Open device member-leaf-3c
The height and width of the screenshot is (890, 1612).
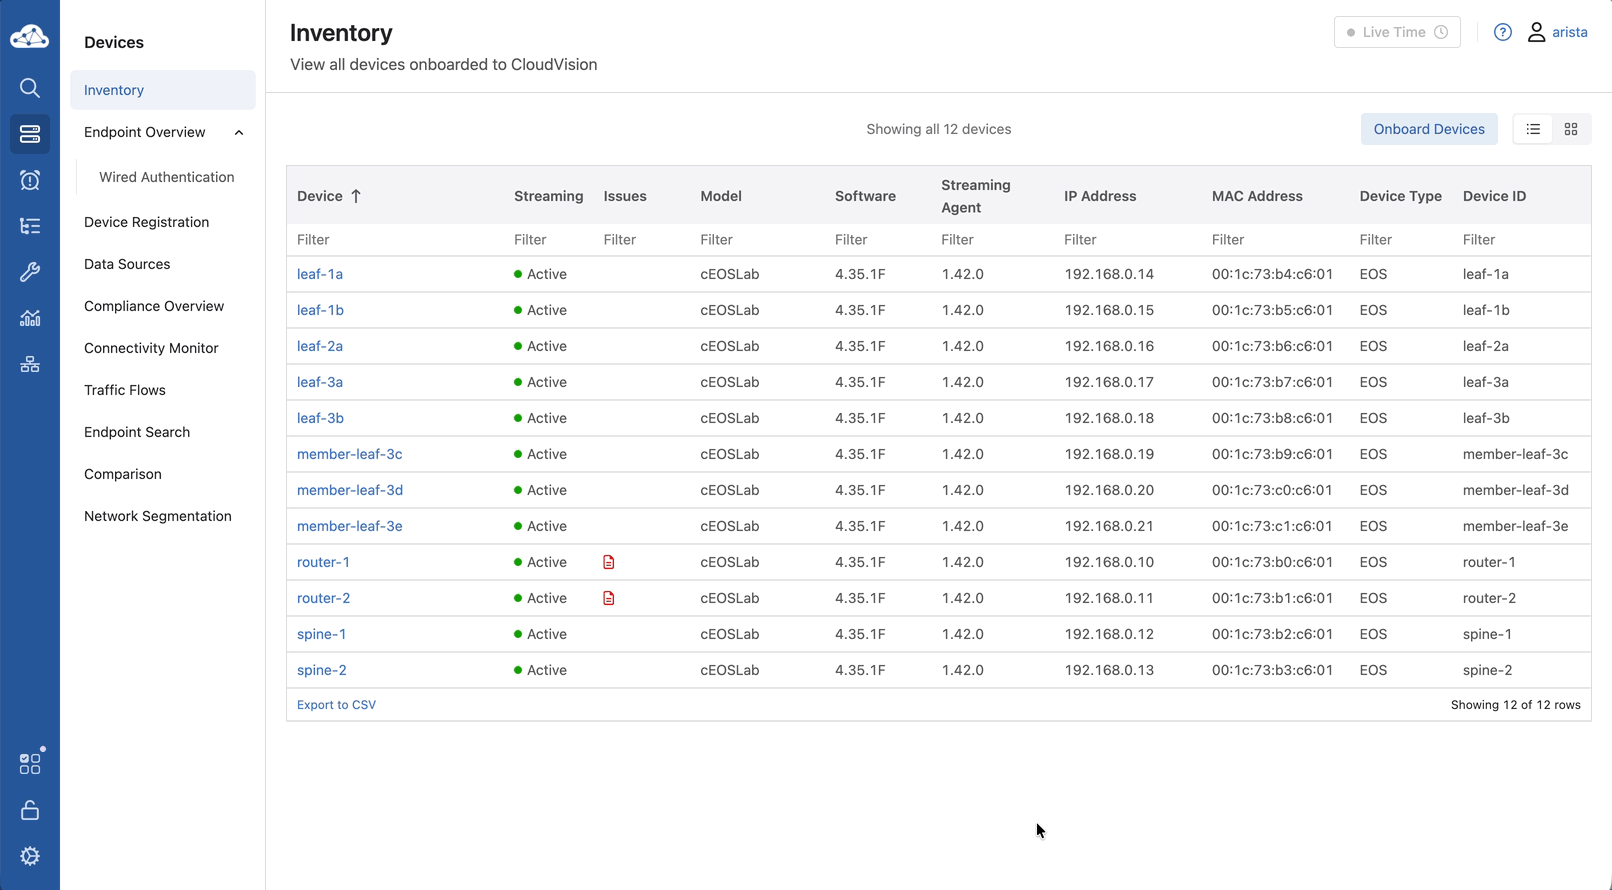point(350,454)
